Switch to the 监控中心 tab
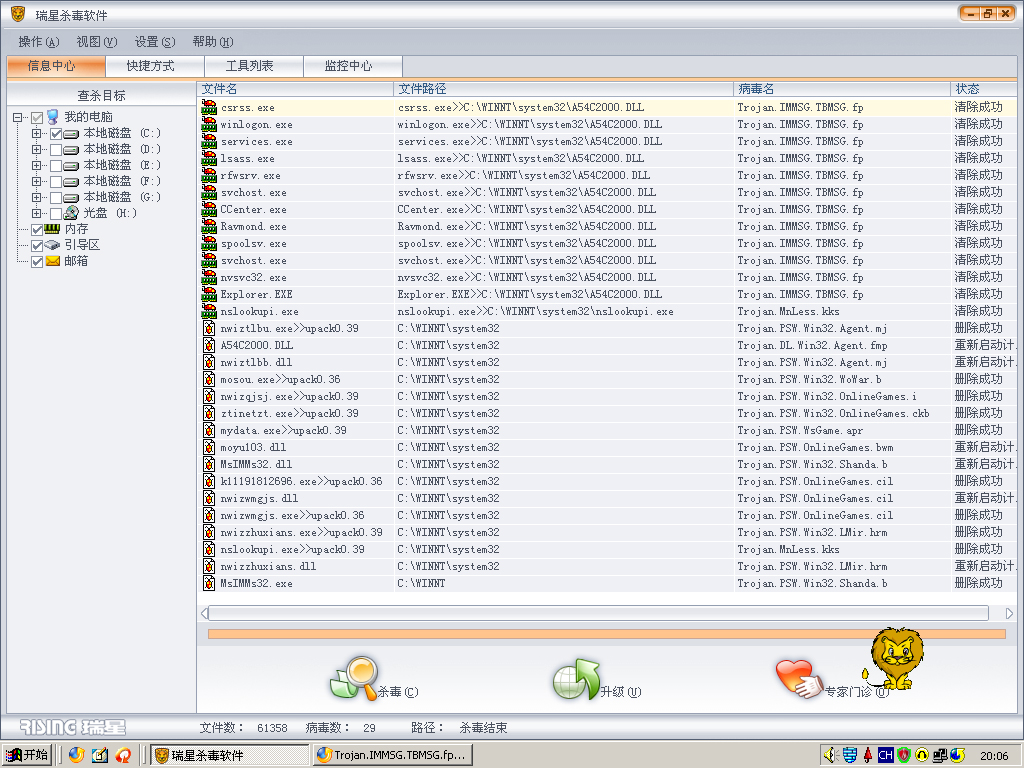This screenshot has height=768, width=1024. click(x=353, y=66)
